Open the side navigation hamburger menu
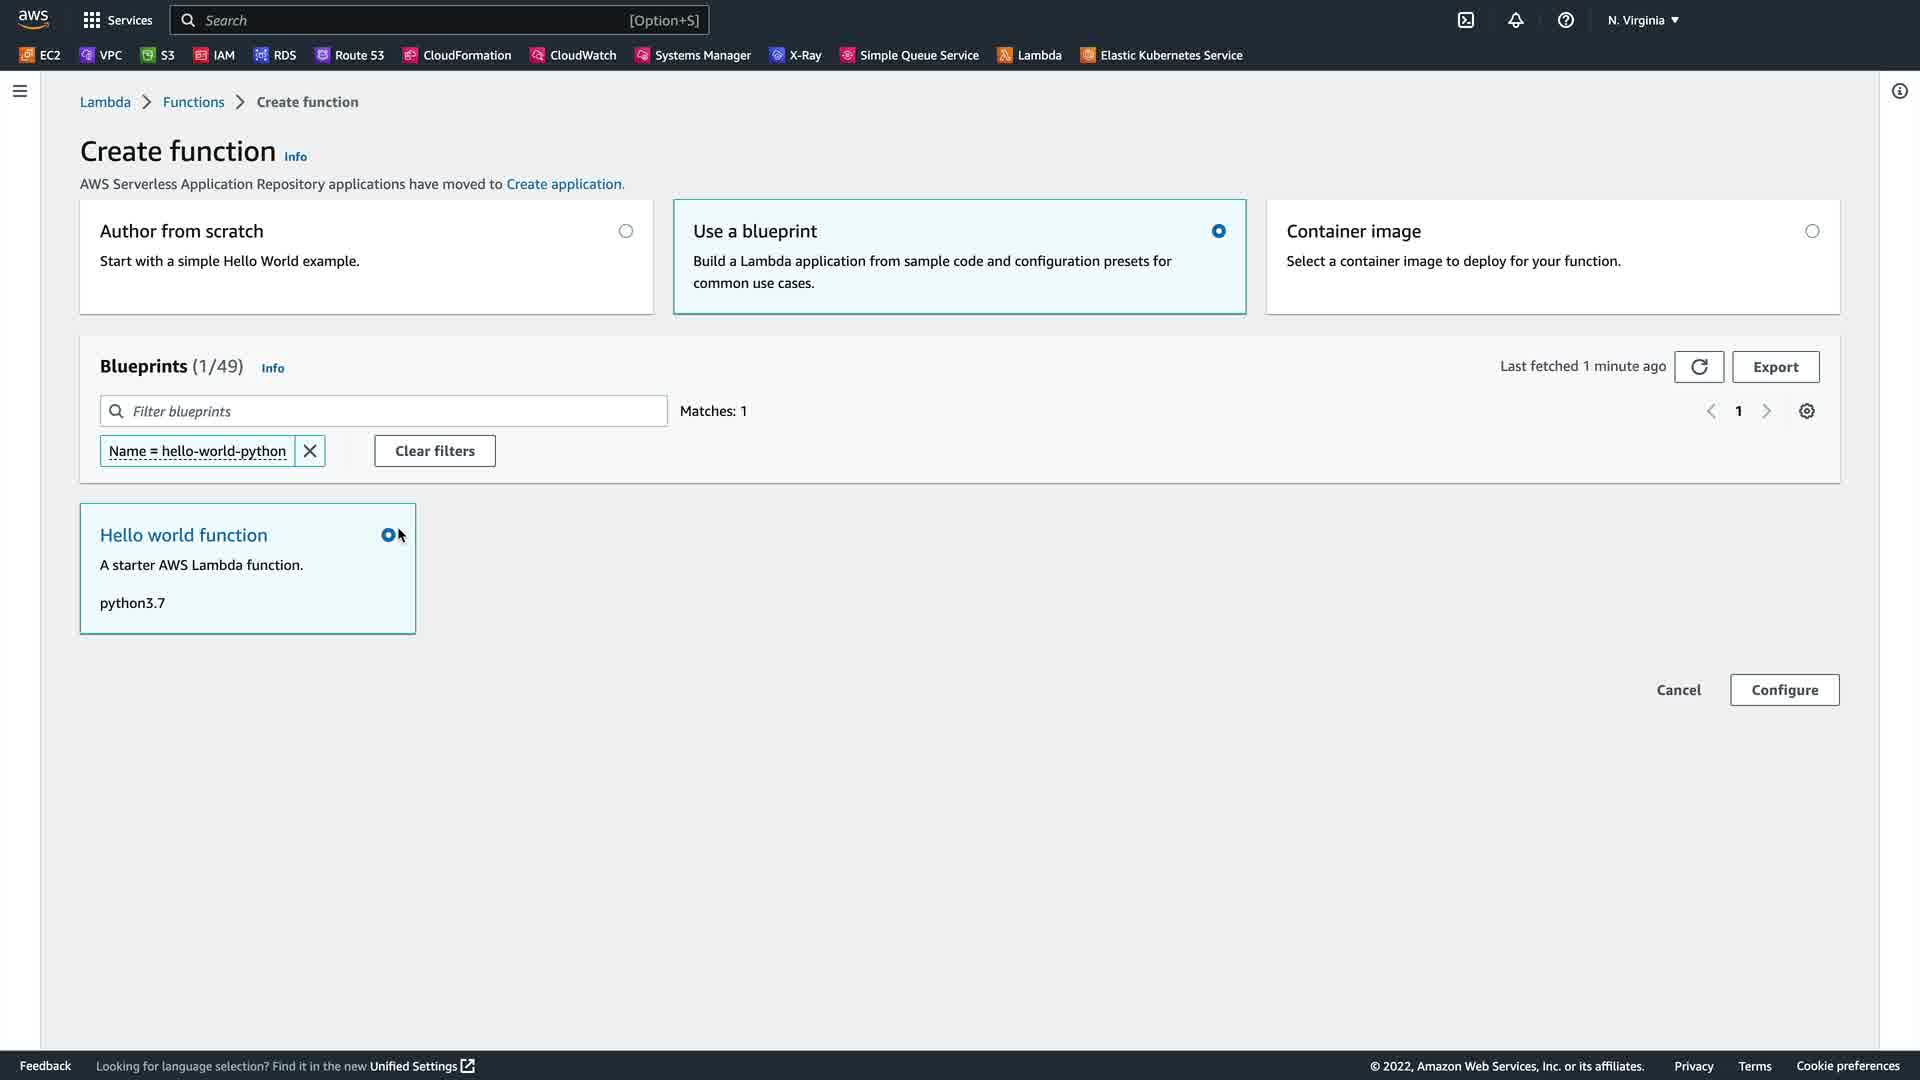Image resolution: width=1920 pixels, height=1080 pixels. coord(20,91)
